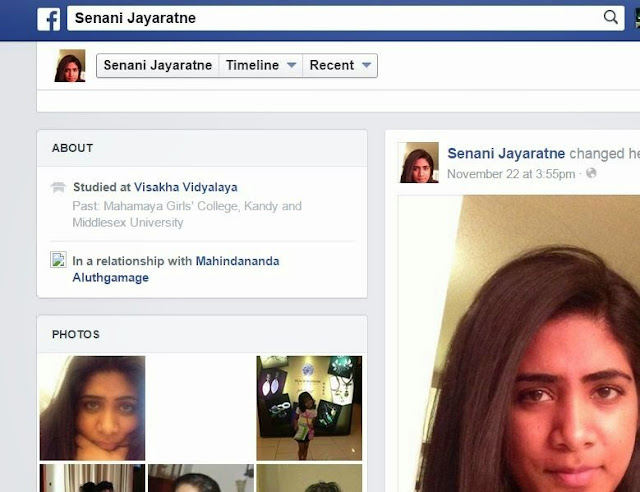
Task: Click the PHOTOS section header
Action: coord(76,334)
